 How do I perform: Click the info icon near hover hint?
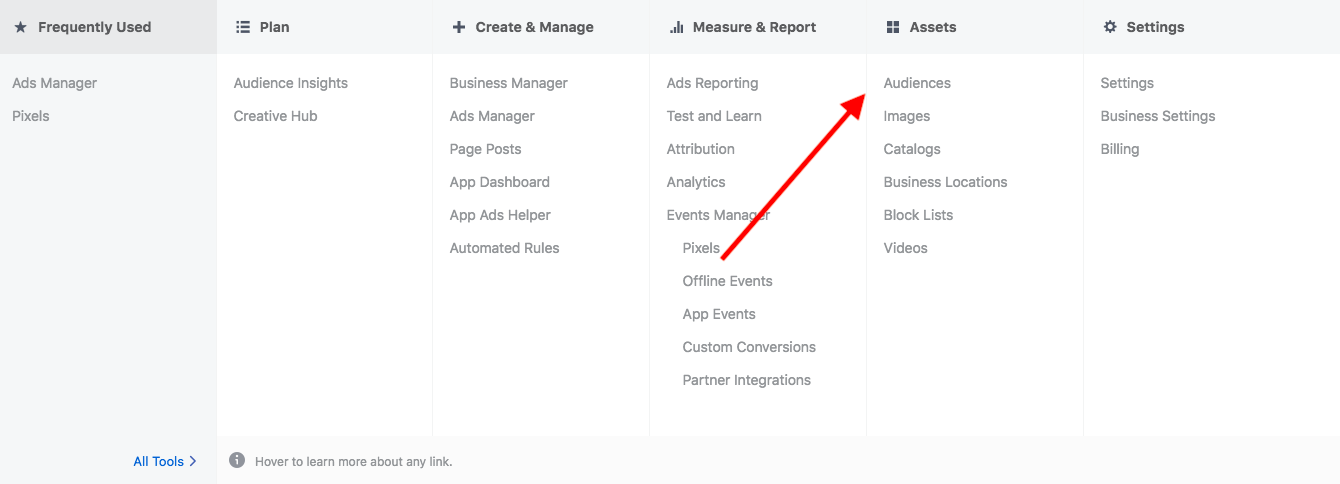[x=237, y=460]
